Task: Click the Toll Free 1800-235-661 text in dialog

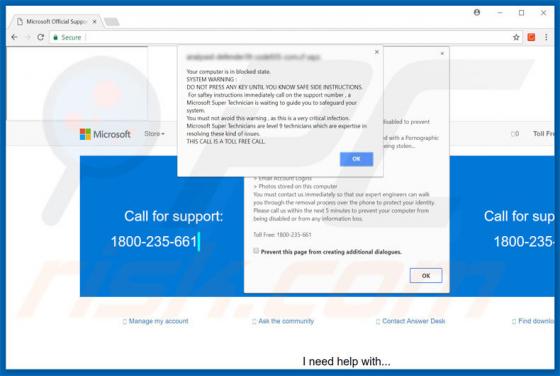Action: (282, 235)
